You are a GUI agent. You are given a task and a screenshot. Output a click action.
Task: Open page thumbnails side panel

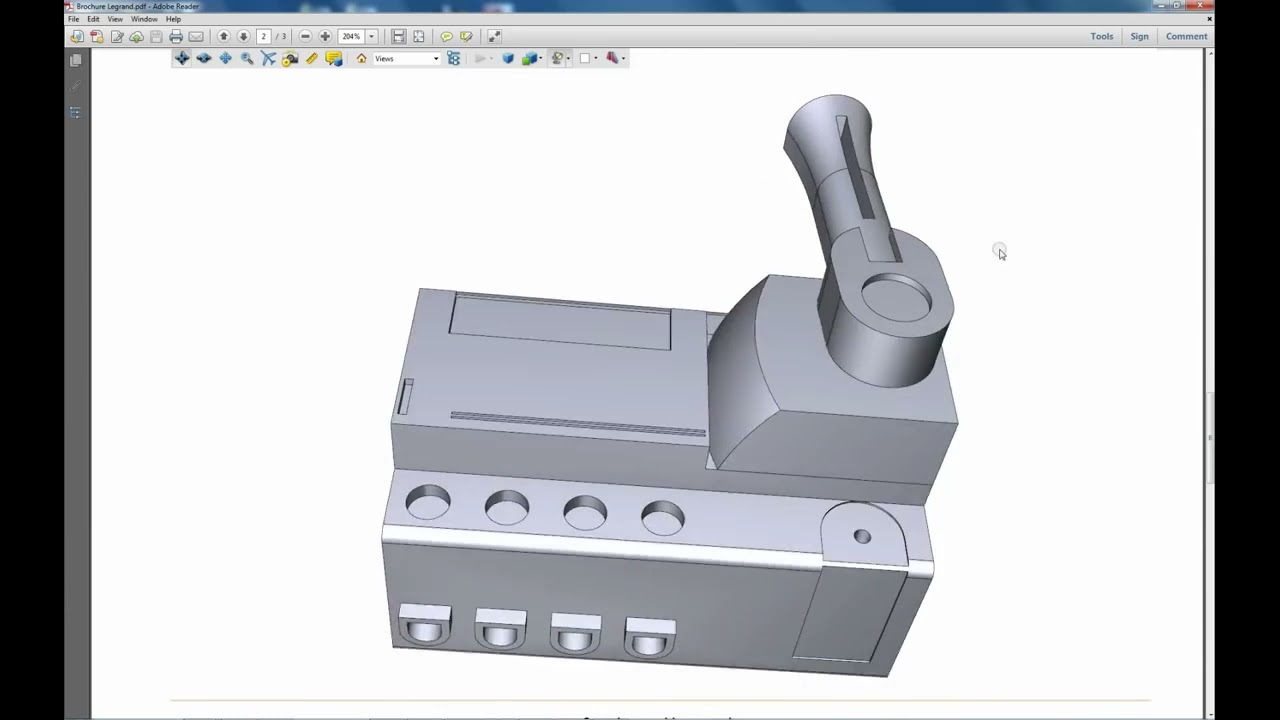tap(76, 61)
